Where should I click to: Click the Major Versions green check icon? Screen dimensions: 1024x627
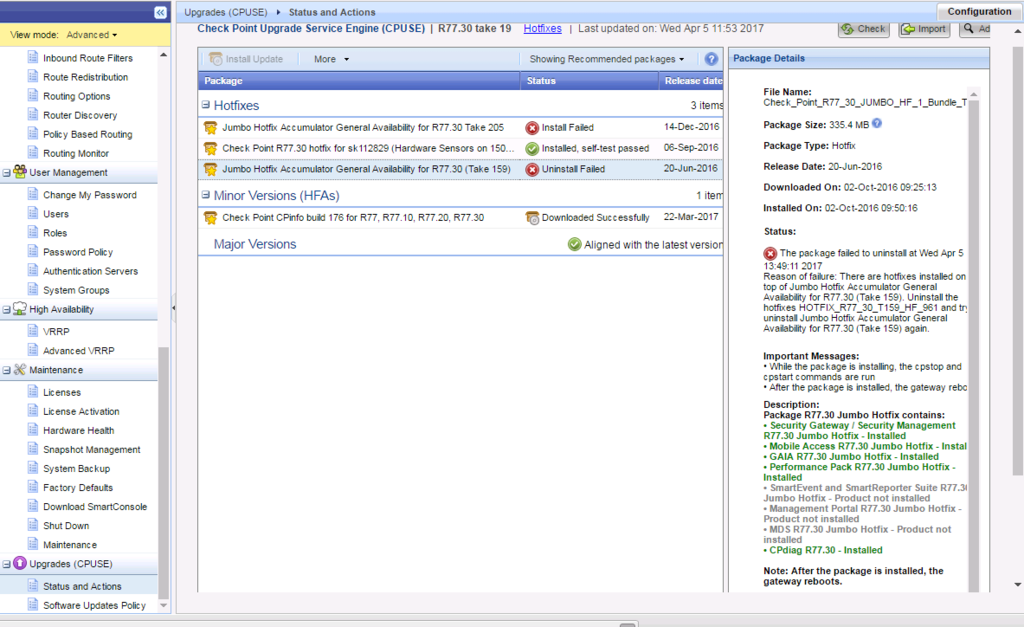pos(575,244)
